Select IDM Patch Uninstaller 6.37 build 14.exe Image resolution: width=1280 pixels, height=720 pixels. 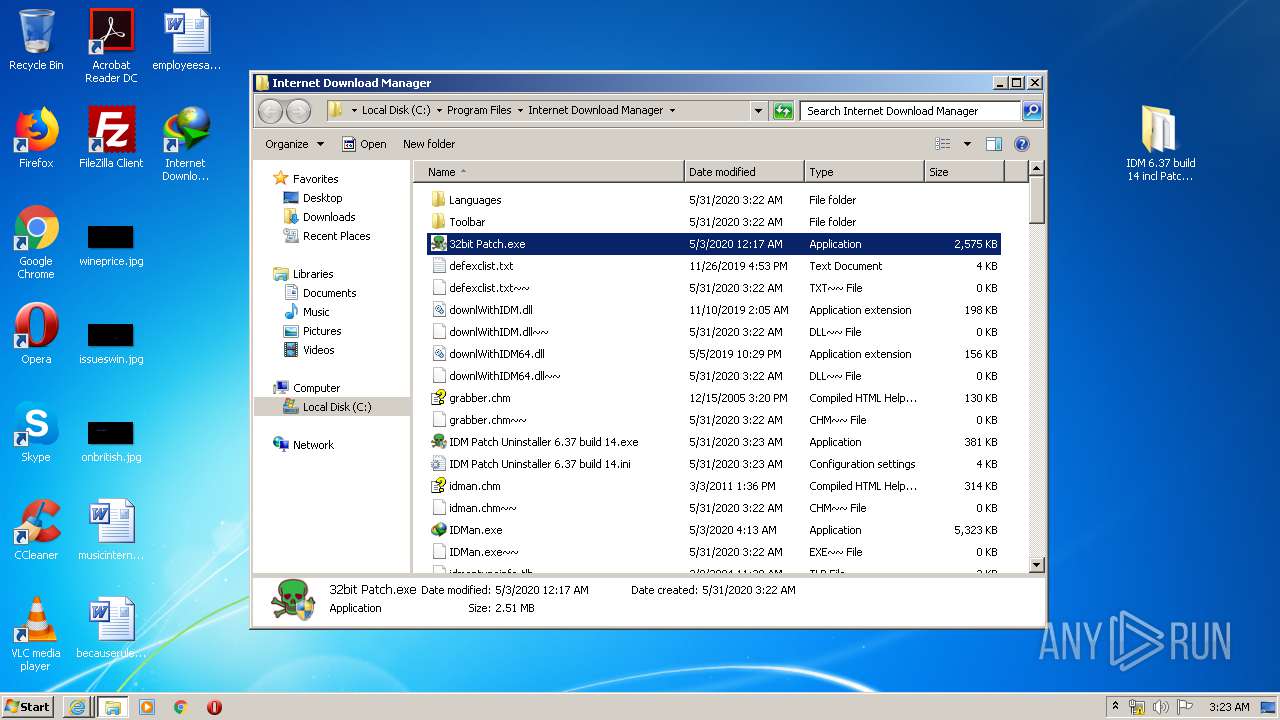(714, 442)
